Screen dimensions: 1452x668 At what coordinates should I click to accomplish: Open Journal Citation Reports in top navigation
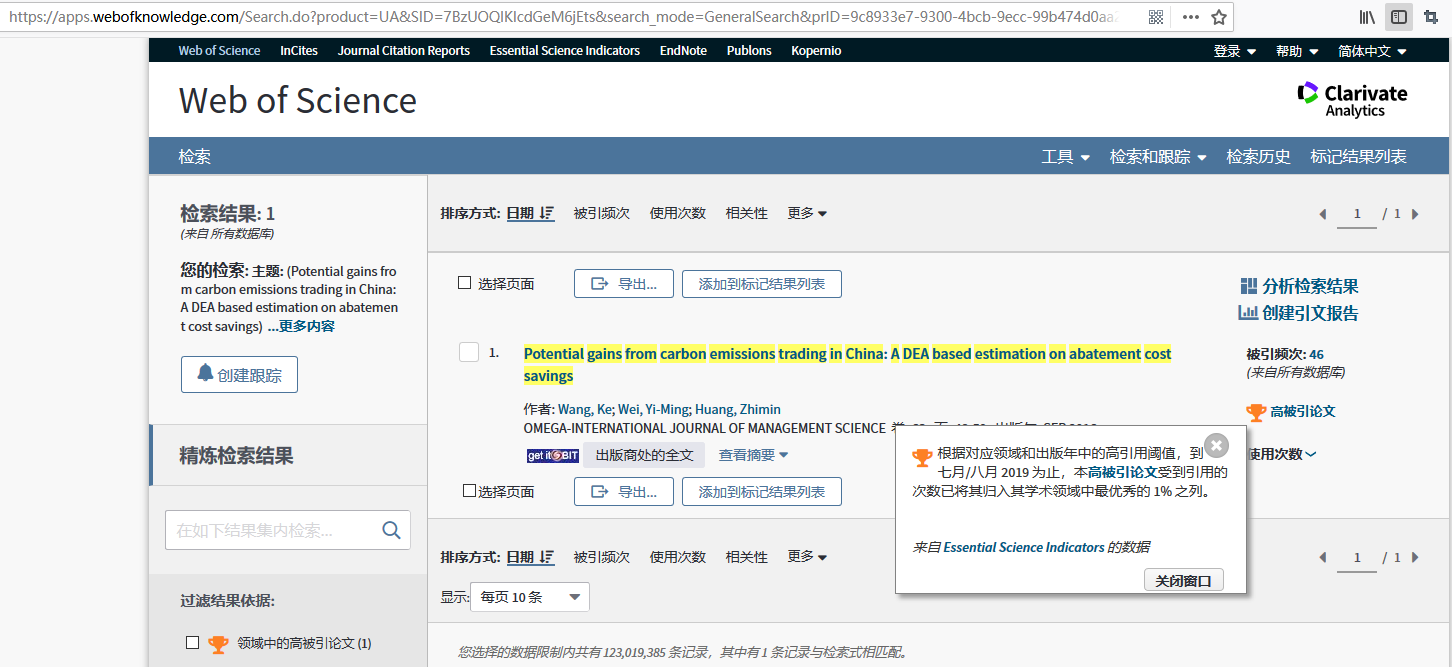click(404, 51)
